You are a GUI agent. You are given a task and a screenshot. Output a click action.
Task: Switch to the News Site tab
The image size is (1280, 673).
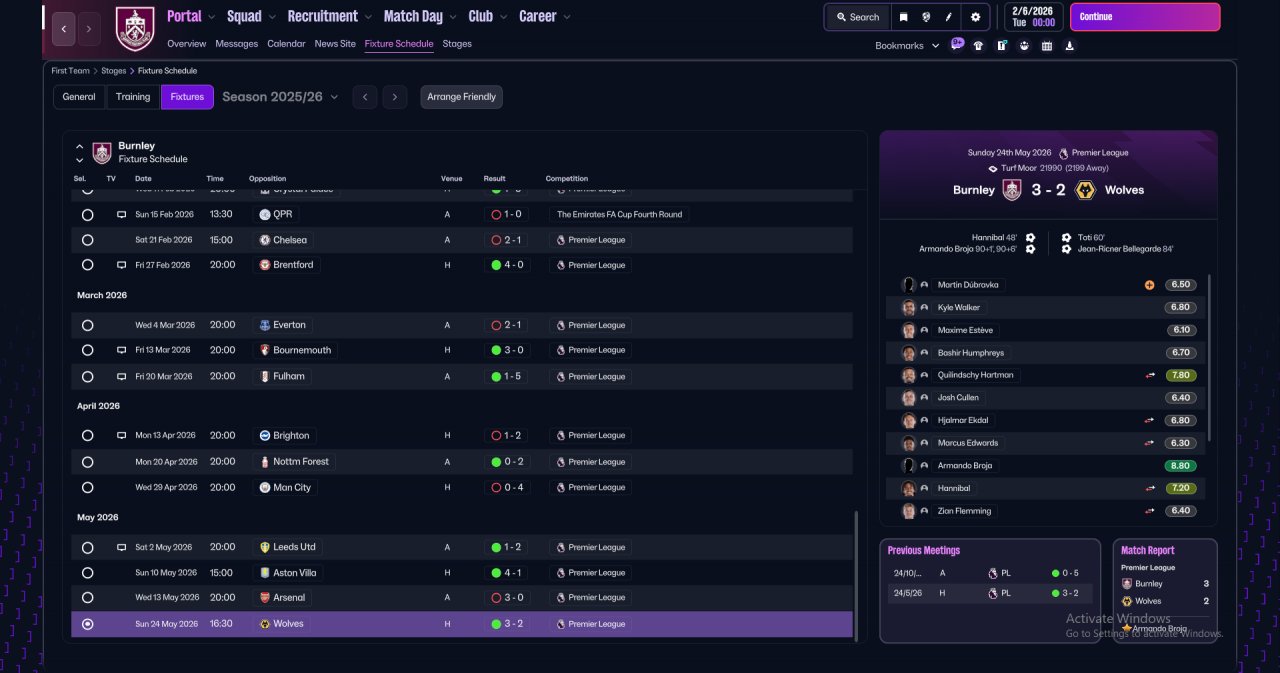(335, 44)
